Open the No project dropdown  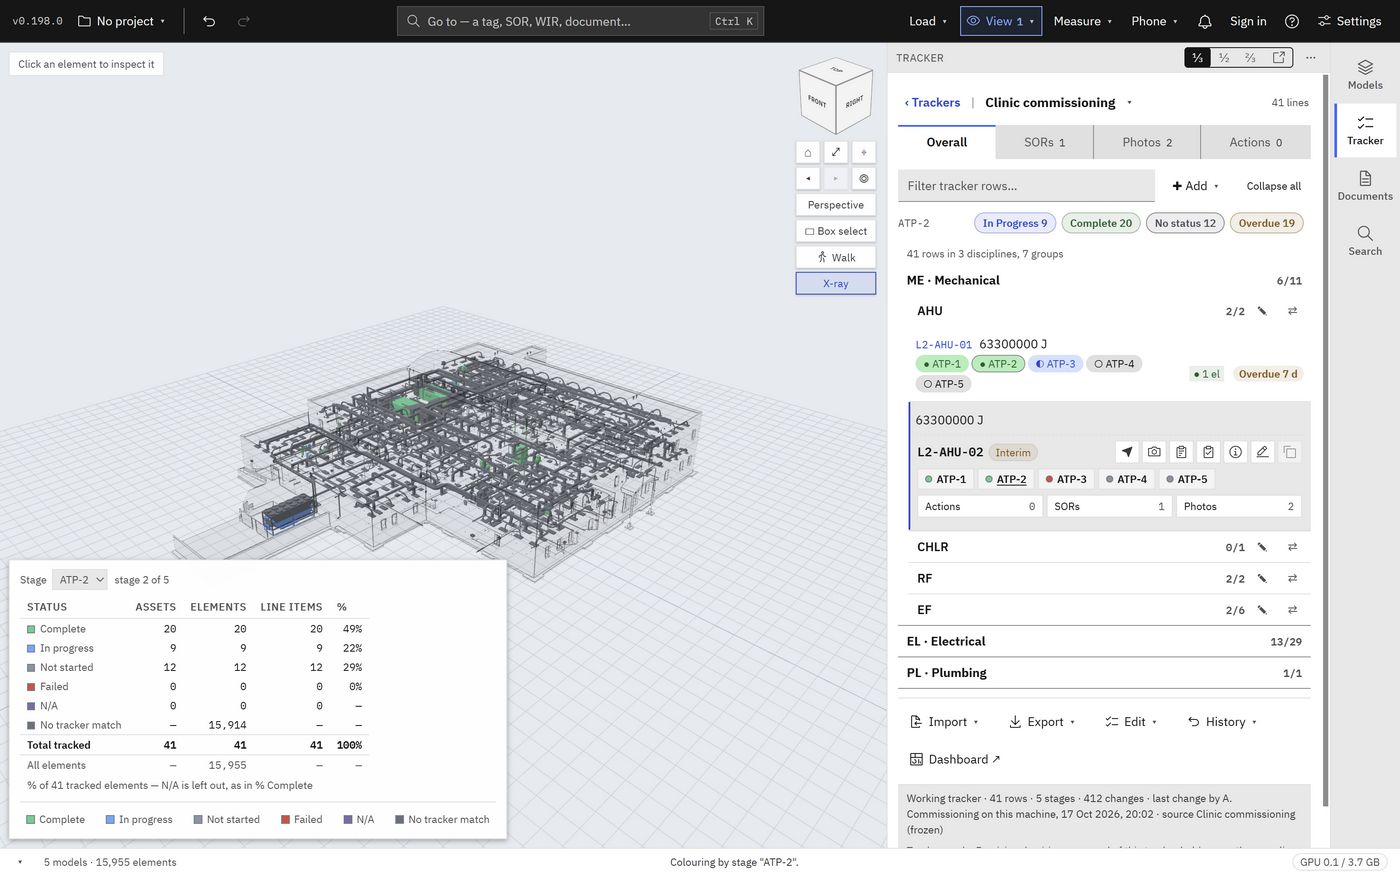point(121,21)
